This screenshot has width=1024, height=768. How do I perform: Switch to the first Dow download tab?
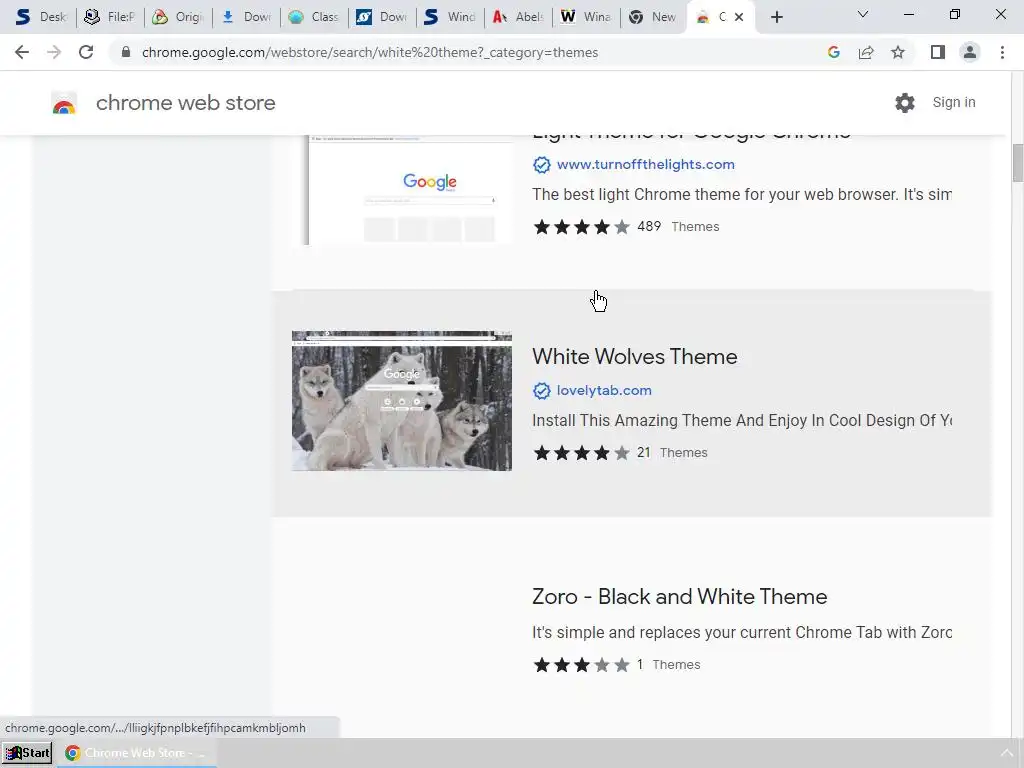246,17
